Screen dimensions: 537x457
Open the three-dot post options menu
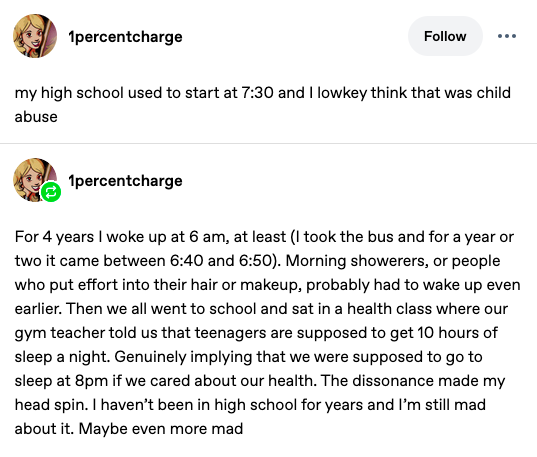[507, 36]
